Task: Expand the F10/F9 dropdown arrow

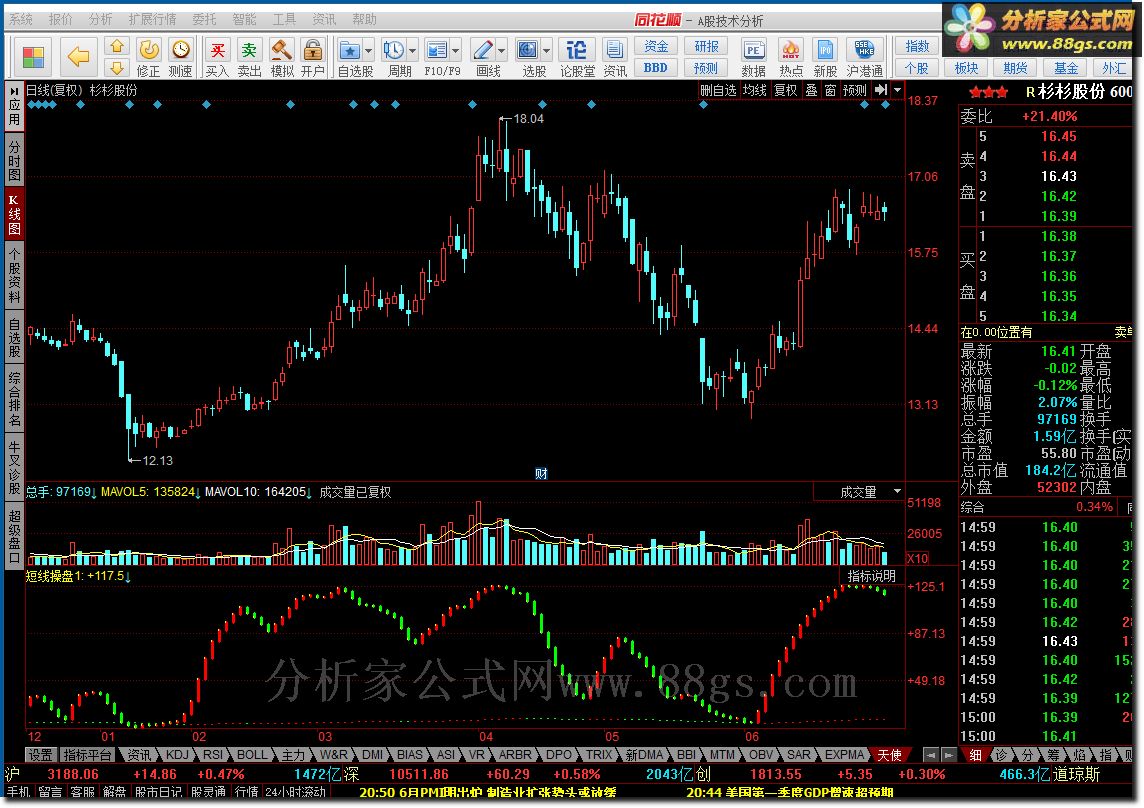Action: coord(456,50)
